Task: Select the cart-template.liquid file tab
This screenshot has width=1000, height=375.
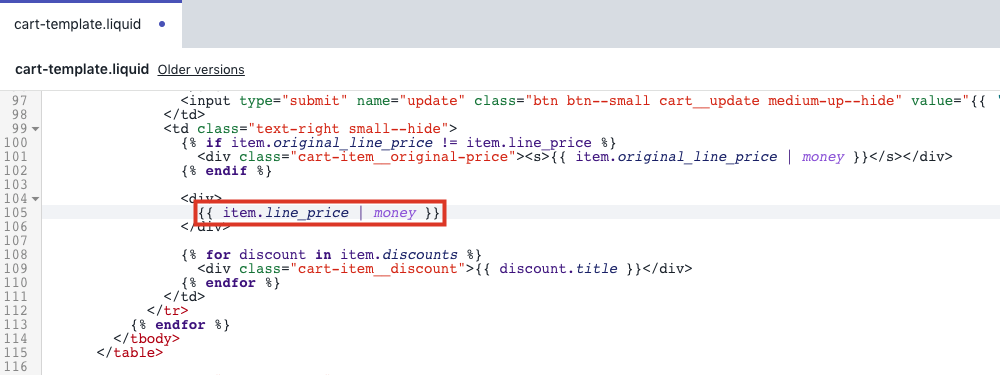Action: pyautogui.click(x=90, y=25)
